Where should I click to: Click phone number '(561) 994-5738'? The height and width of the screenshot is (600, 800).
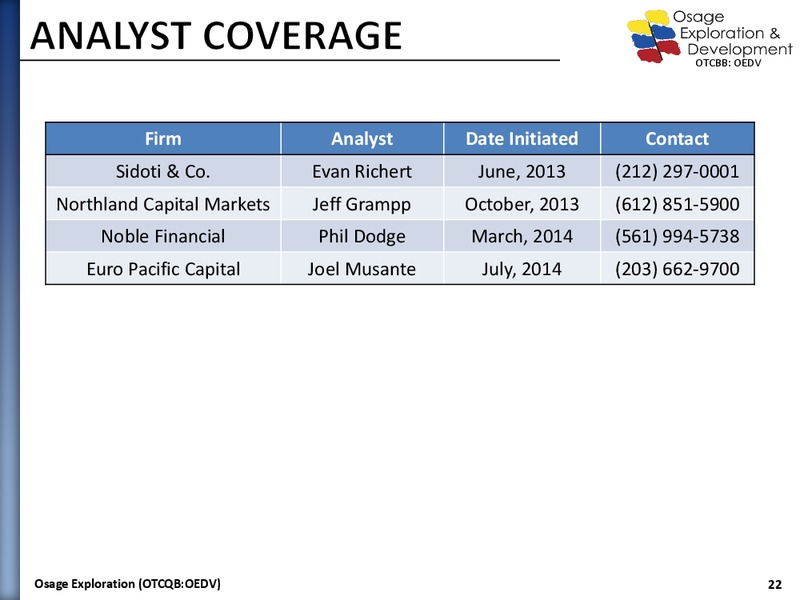click(677, 236)
